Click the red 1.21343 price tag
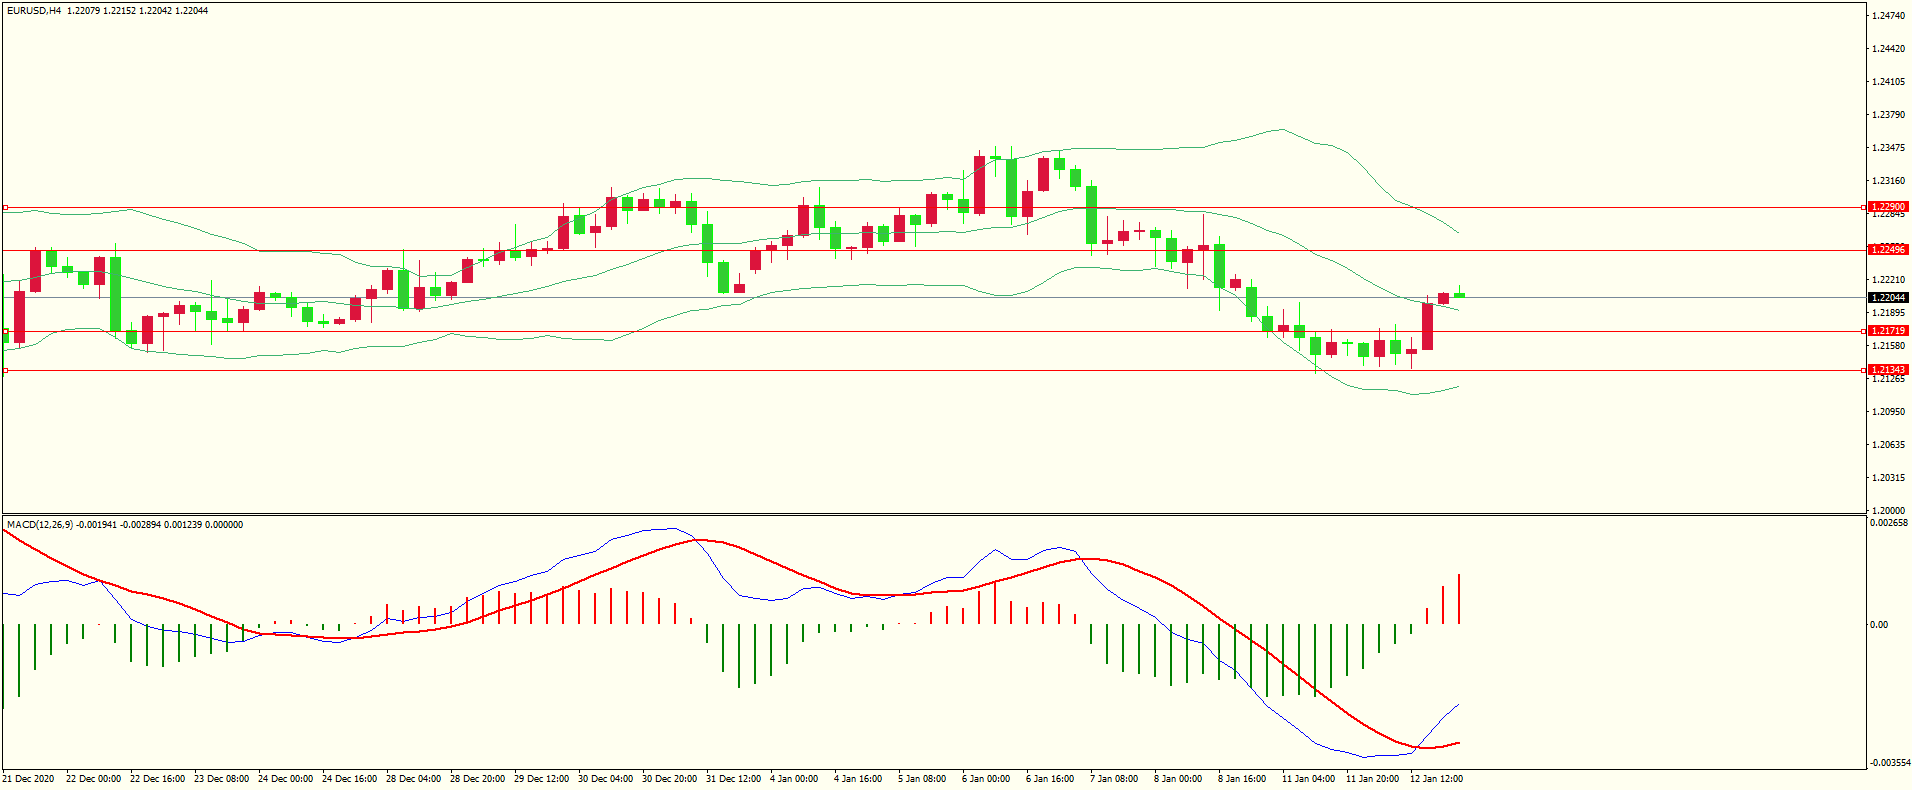 pos(1888,370)
